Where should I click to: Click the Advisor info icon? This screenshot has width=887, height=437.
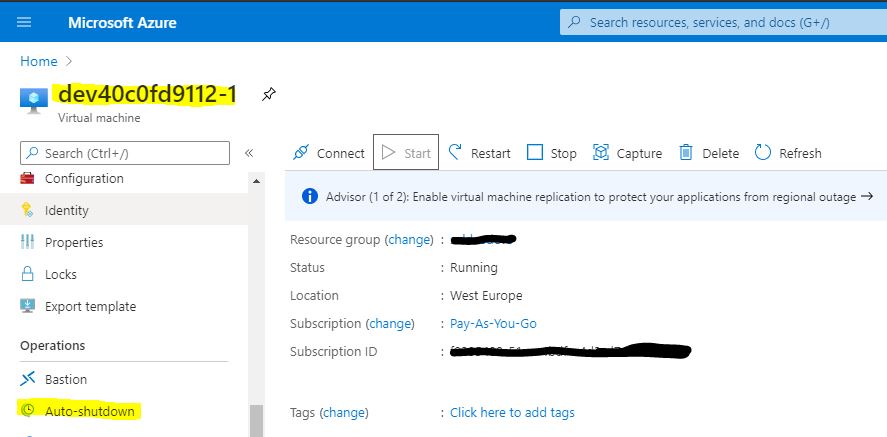click(x=309, y=197)
